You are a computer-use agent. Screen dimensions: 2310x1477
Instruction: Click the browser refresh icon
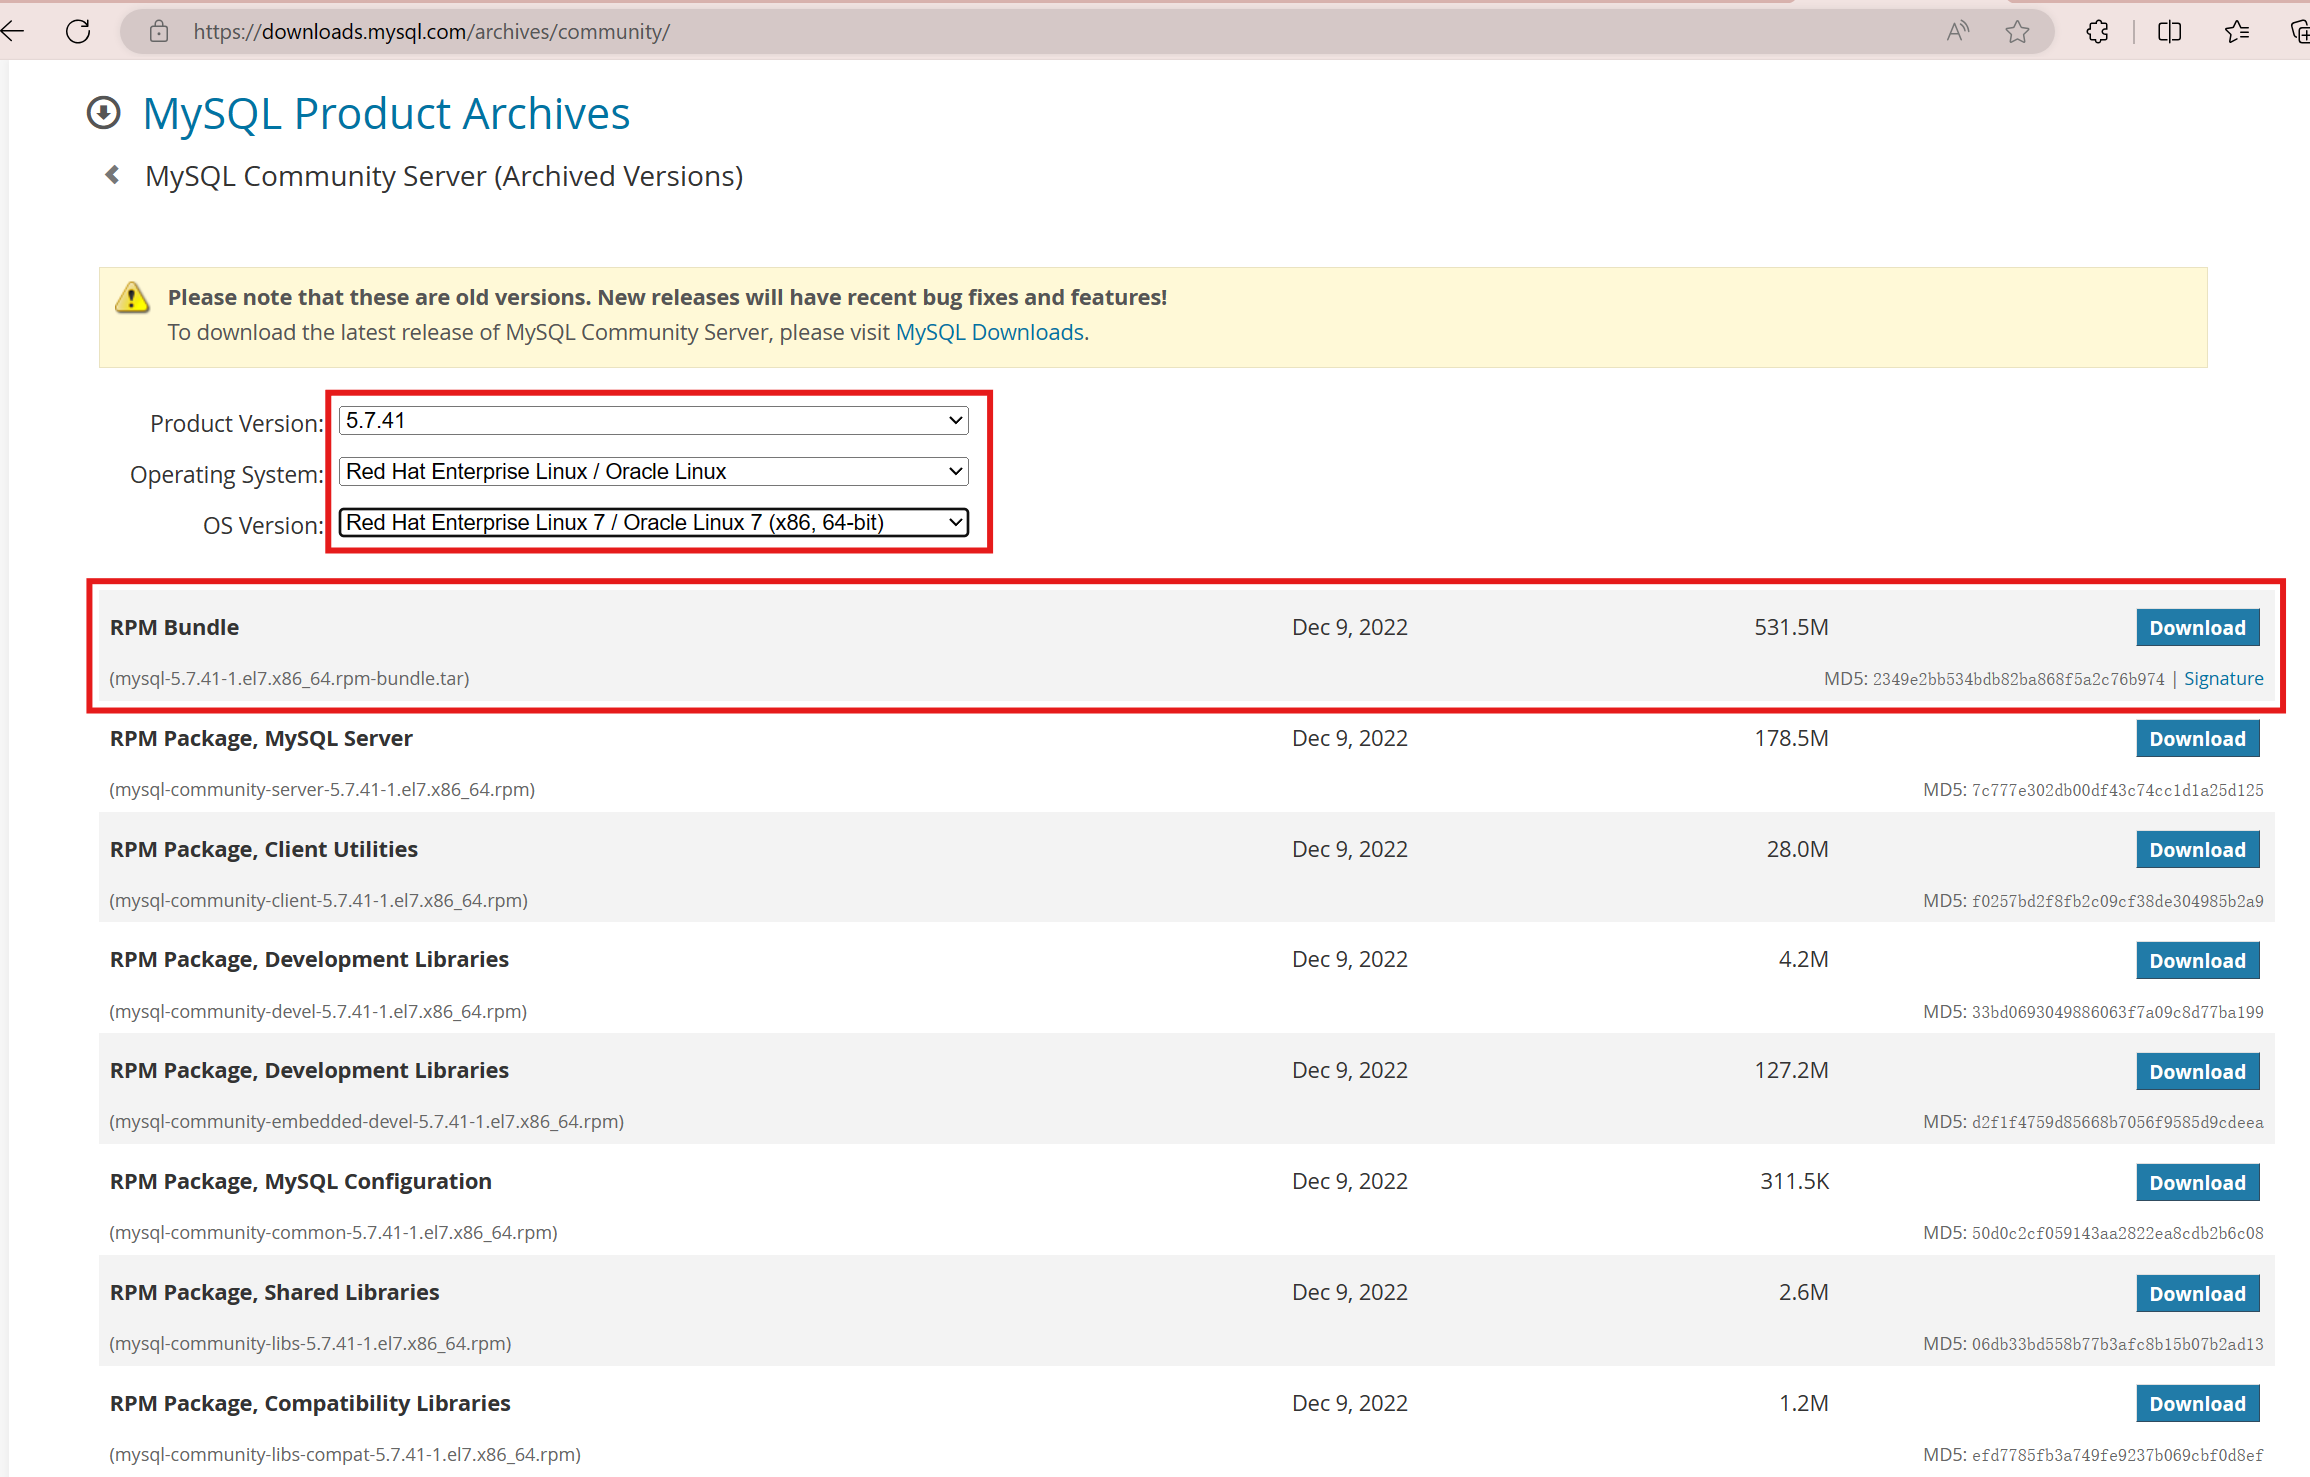[x=78, y=31]
